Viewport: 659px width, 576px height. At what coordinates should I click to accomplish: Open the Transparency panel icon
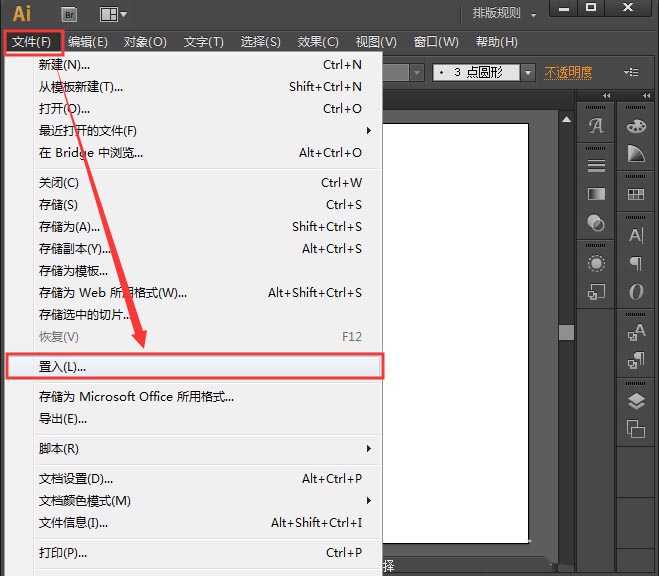point(596,223)
